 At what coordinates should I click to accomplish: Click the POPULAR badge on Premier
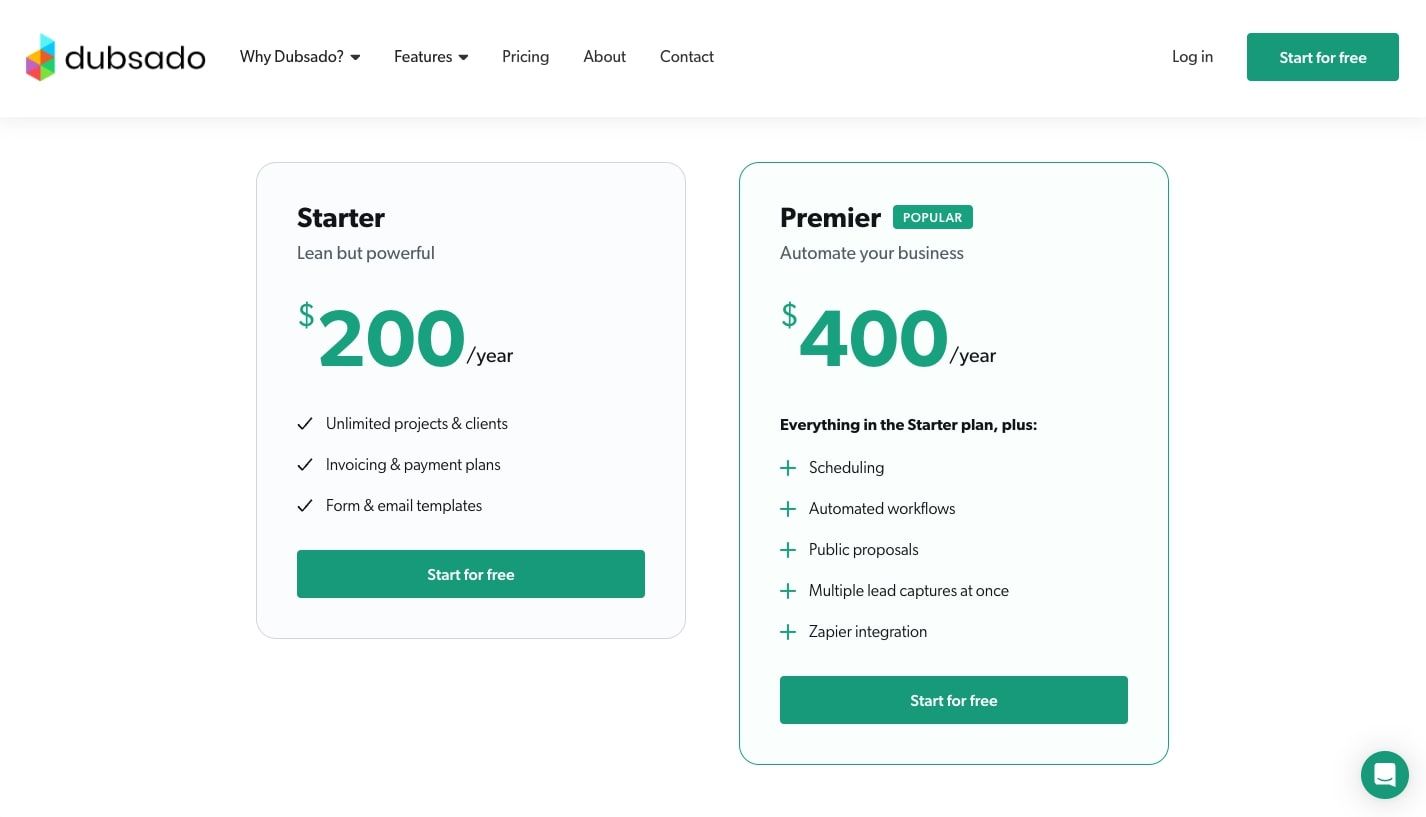932,217
